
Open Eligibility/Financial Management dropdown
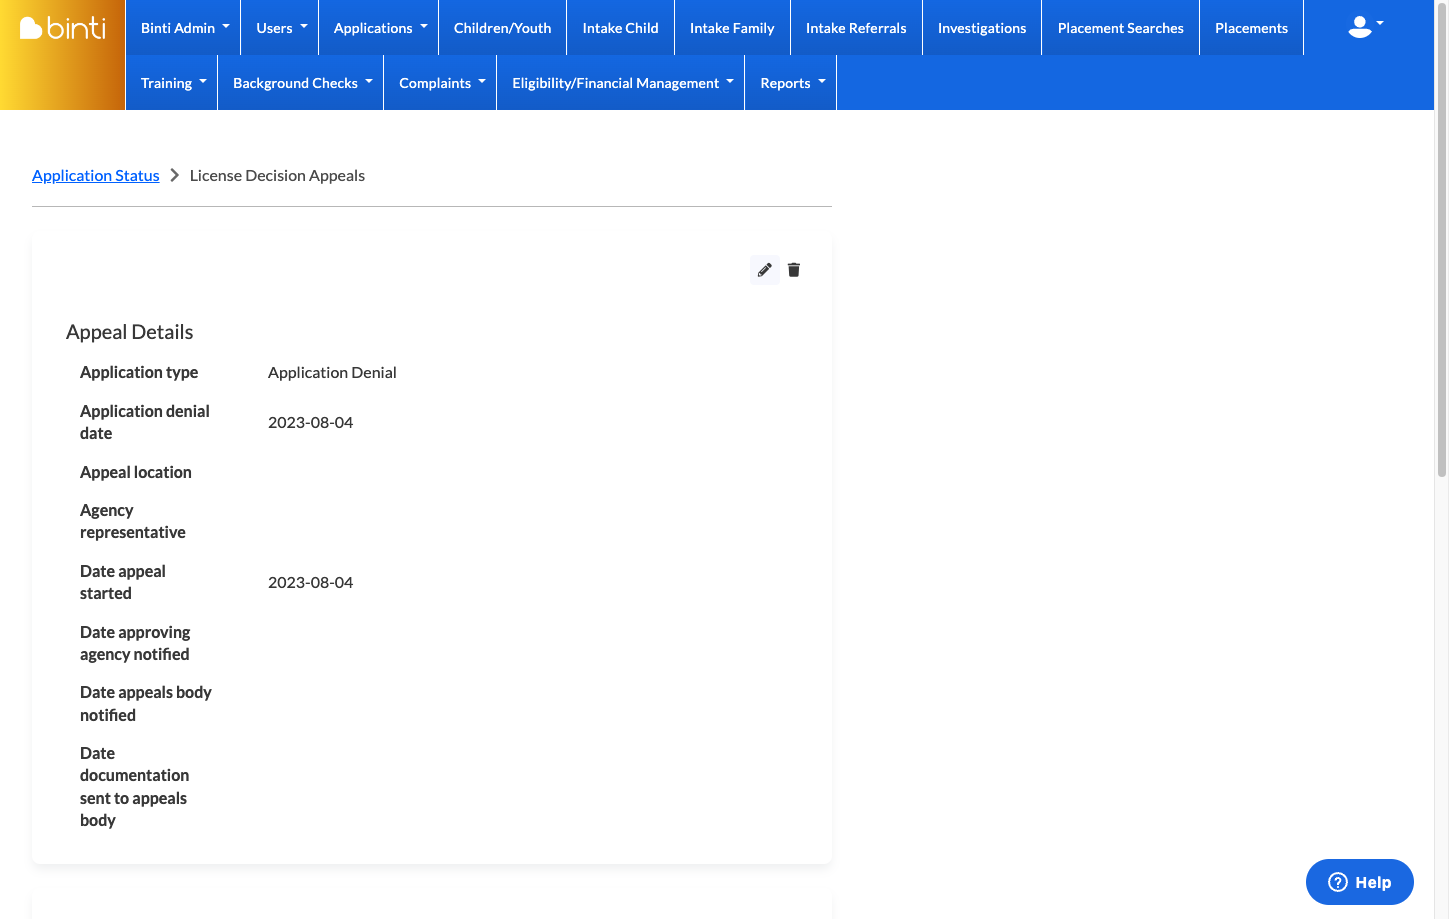[623, 83]
